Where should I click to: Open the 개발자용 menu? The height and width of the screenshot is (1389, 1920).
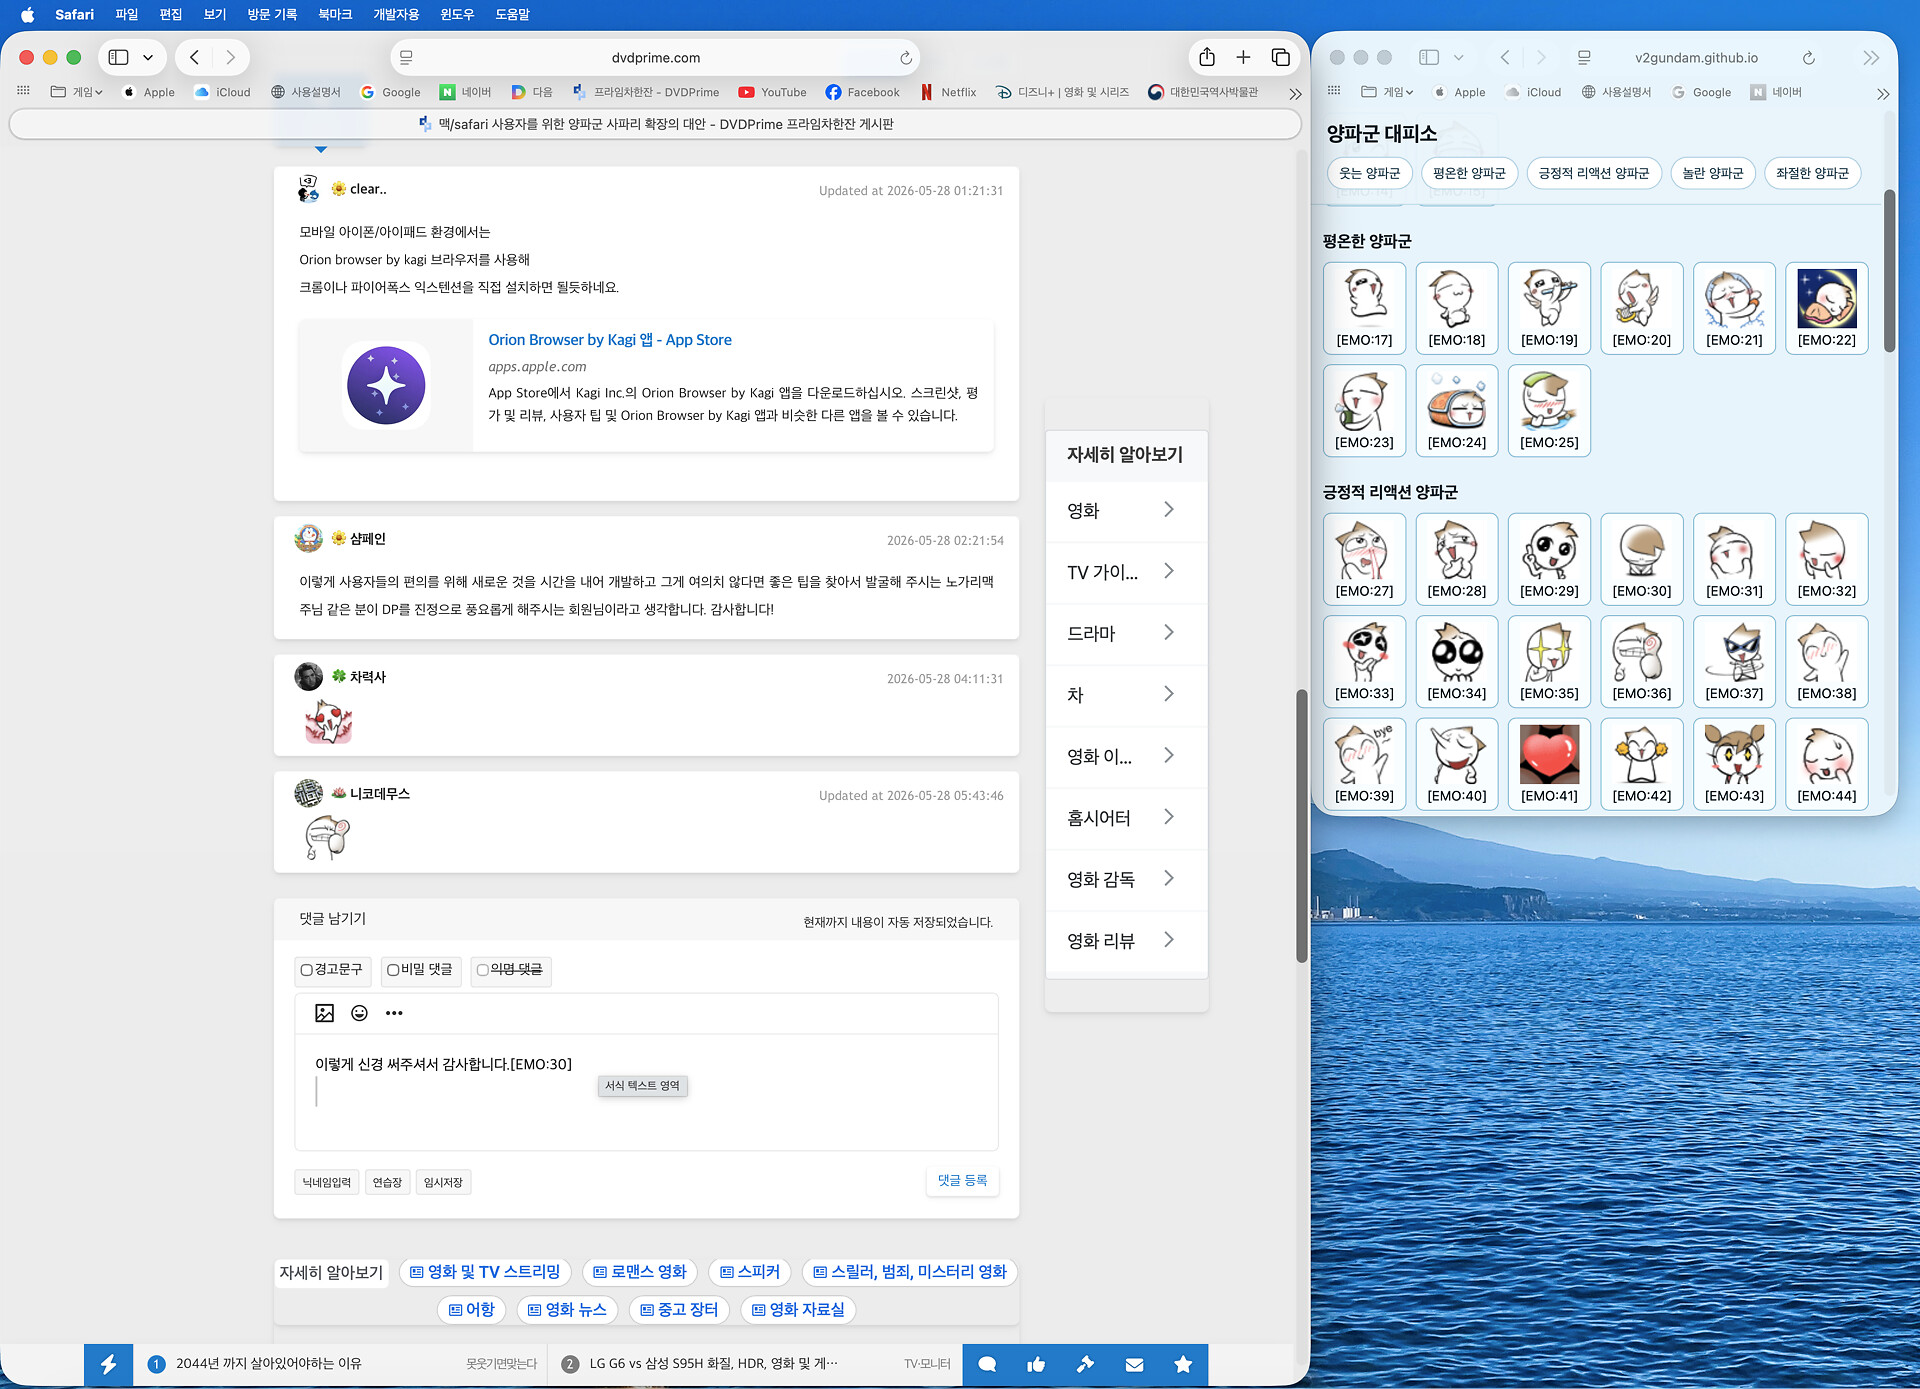[x=396, y=14]
